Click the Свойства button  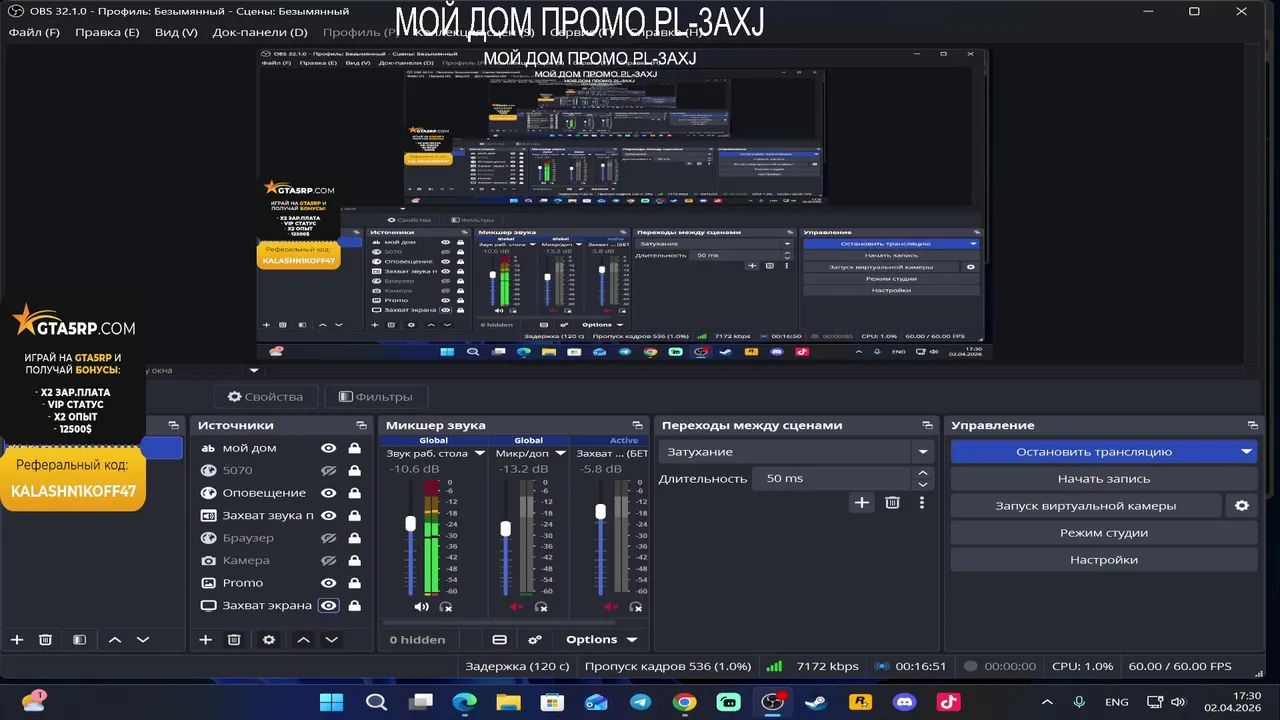(265, 397)
